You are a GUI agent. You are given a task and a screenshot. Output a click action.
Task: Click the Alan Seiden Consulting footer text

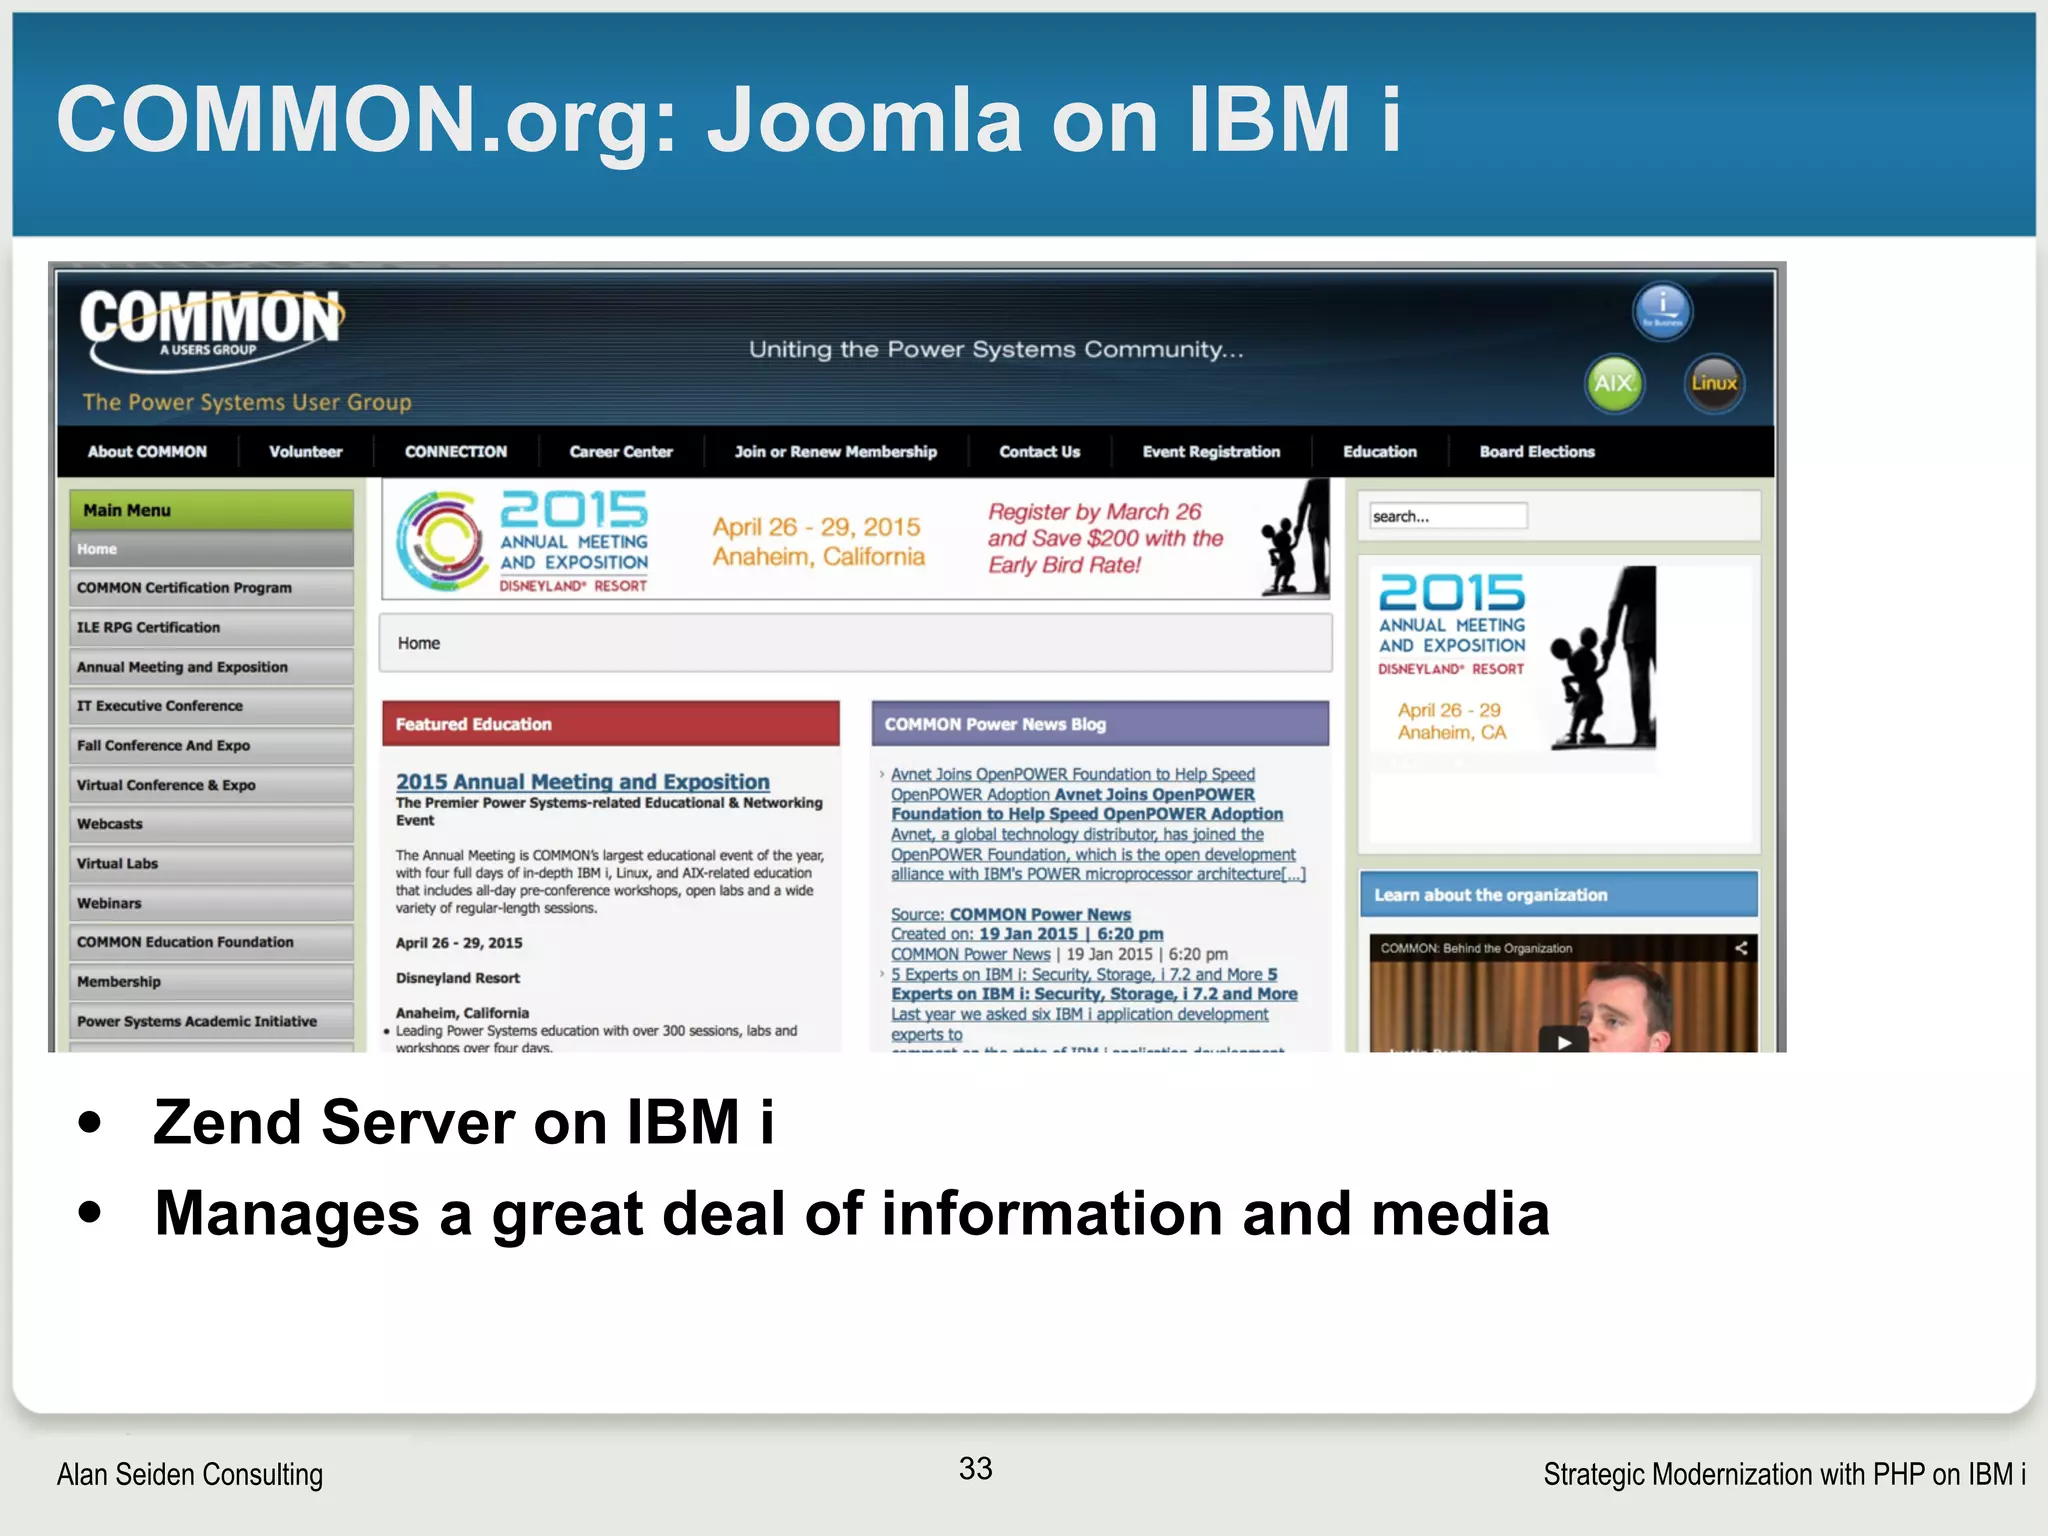point(190,1475)
